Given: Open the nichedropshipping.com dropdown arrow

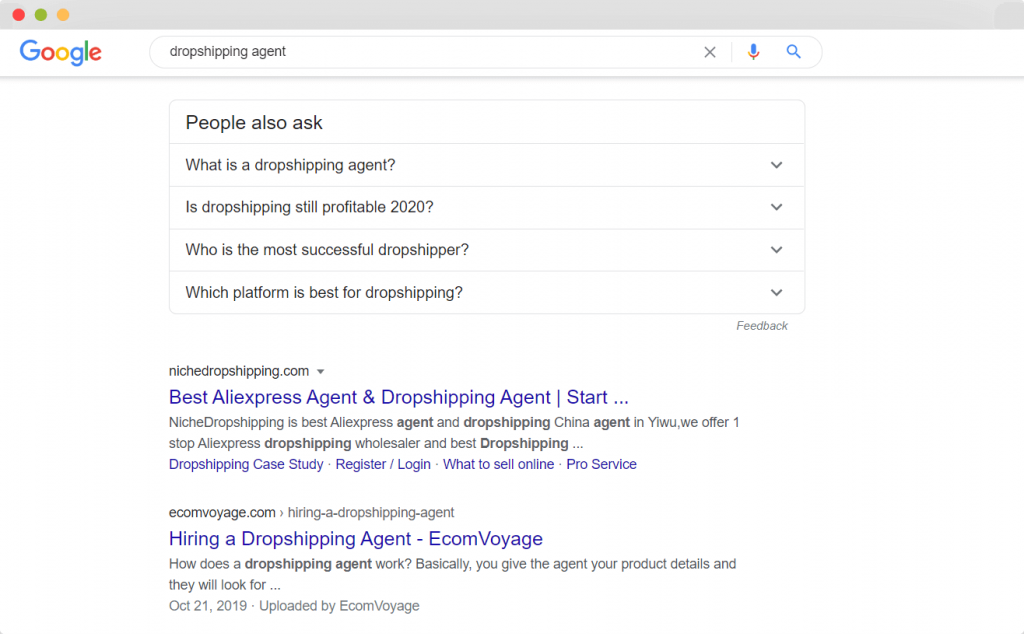Looking at the screenshot, I should point(321,372).
